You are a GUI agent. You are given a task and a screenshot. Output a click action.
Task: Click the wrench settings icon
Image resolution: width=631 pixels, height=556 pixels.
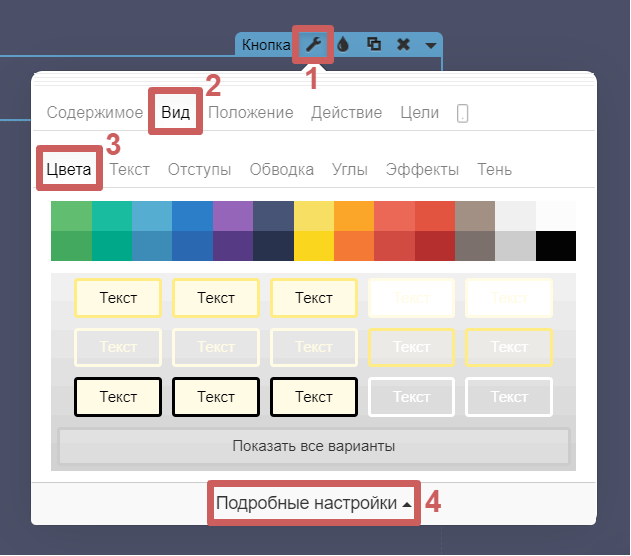tap(314, 44)
